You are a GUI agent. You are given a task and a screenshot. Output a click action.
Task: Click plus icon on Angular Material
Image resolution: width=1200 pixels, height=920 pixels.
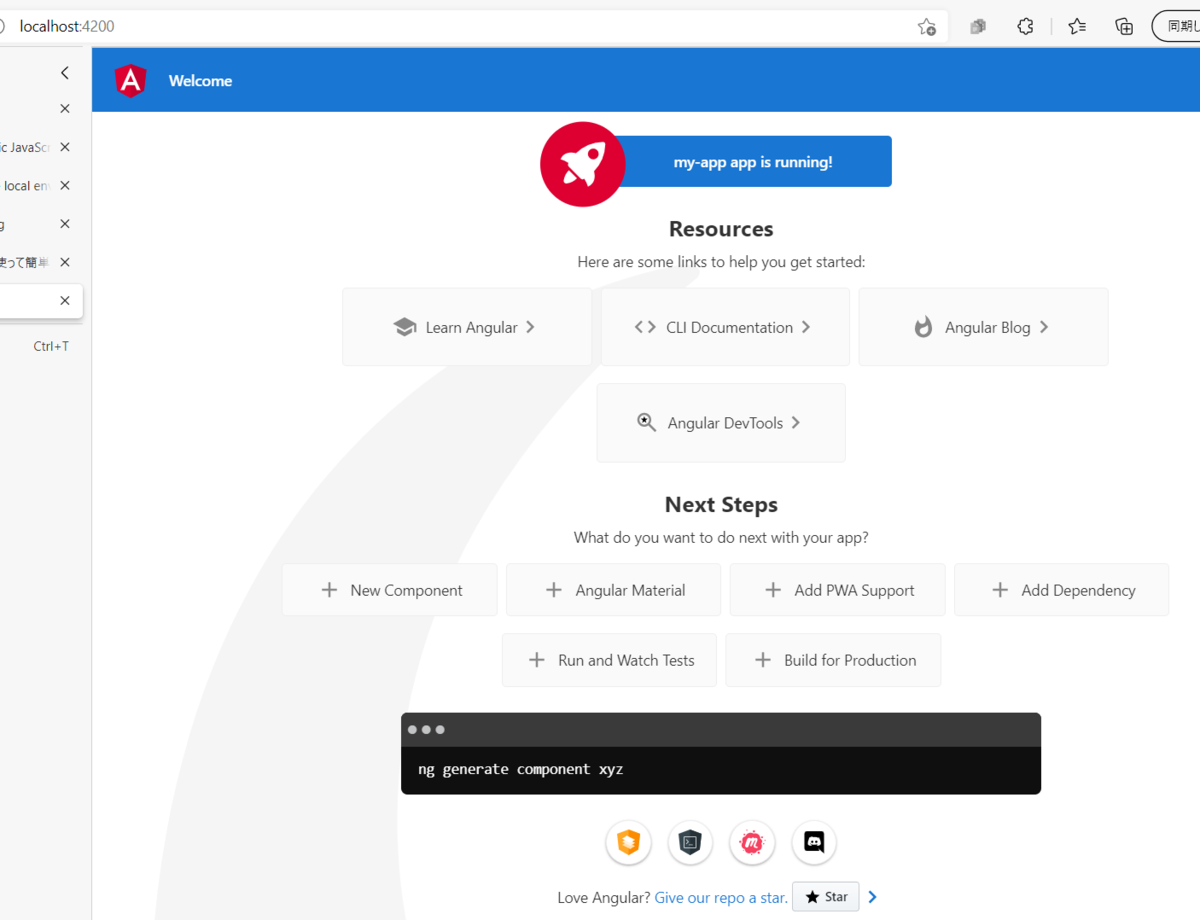[x=553, y=590]
